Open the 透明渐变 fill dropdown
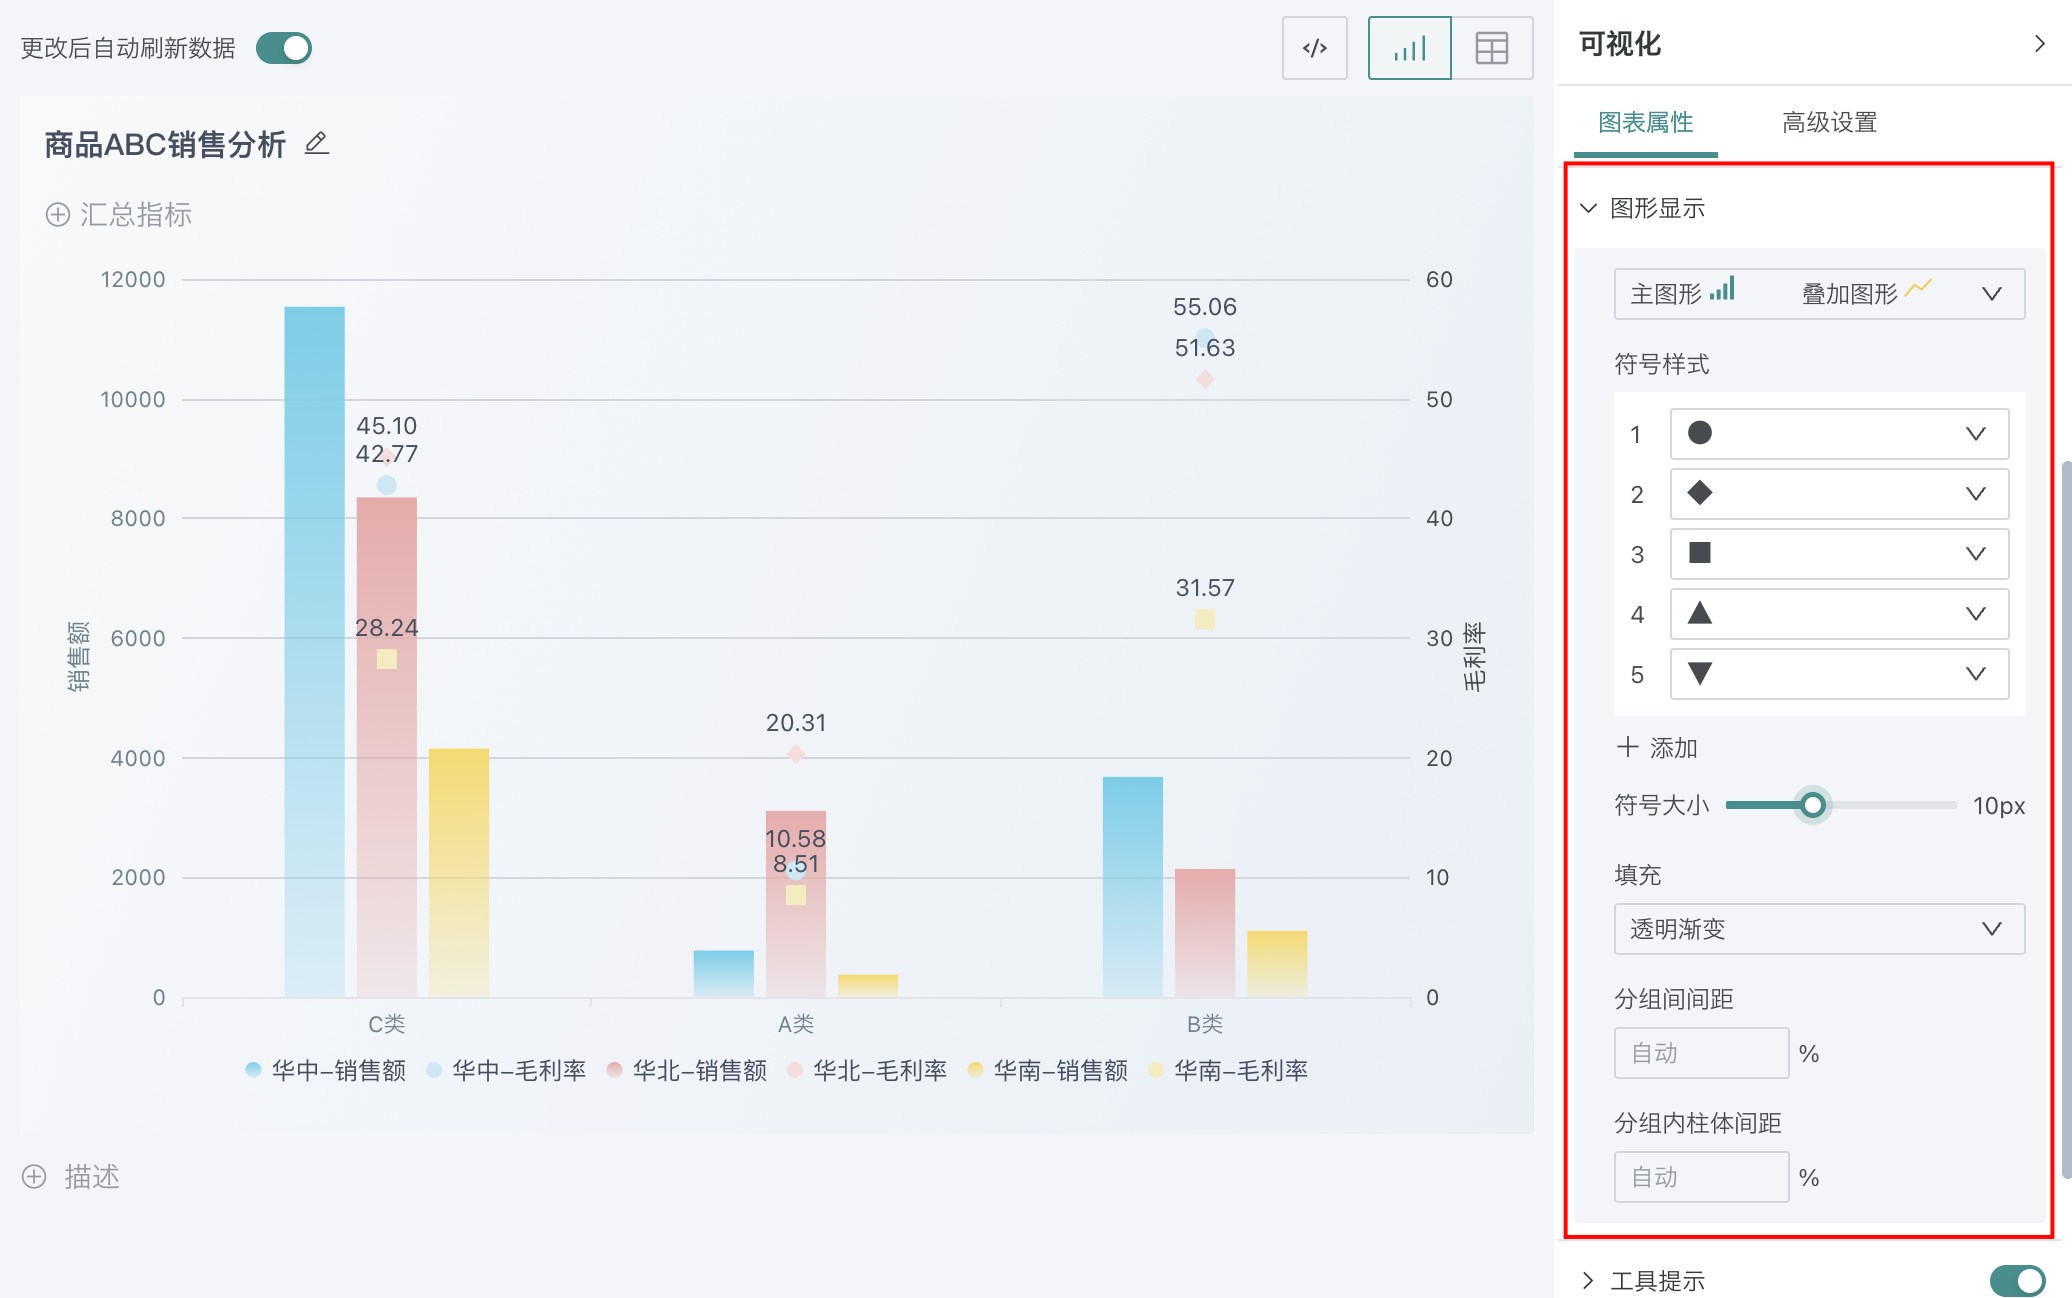This screenshot has height=1298, width=2072. 1818,929
